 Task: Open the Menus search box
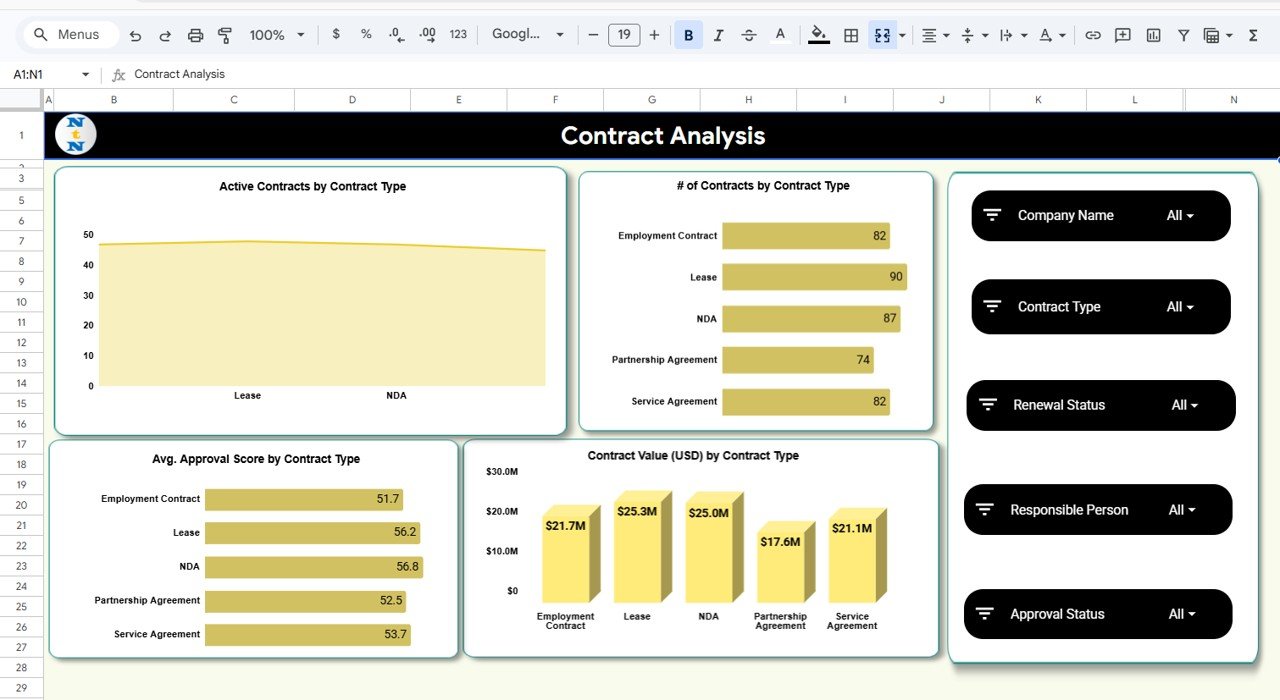click(x=68, y=33)
